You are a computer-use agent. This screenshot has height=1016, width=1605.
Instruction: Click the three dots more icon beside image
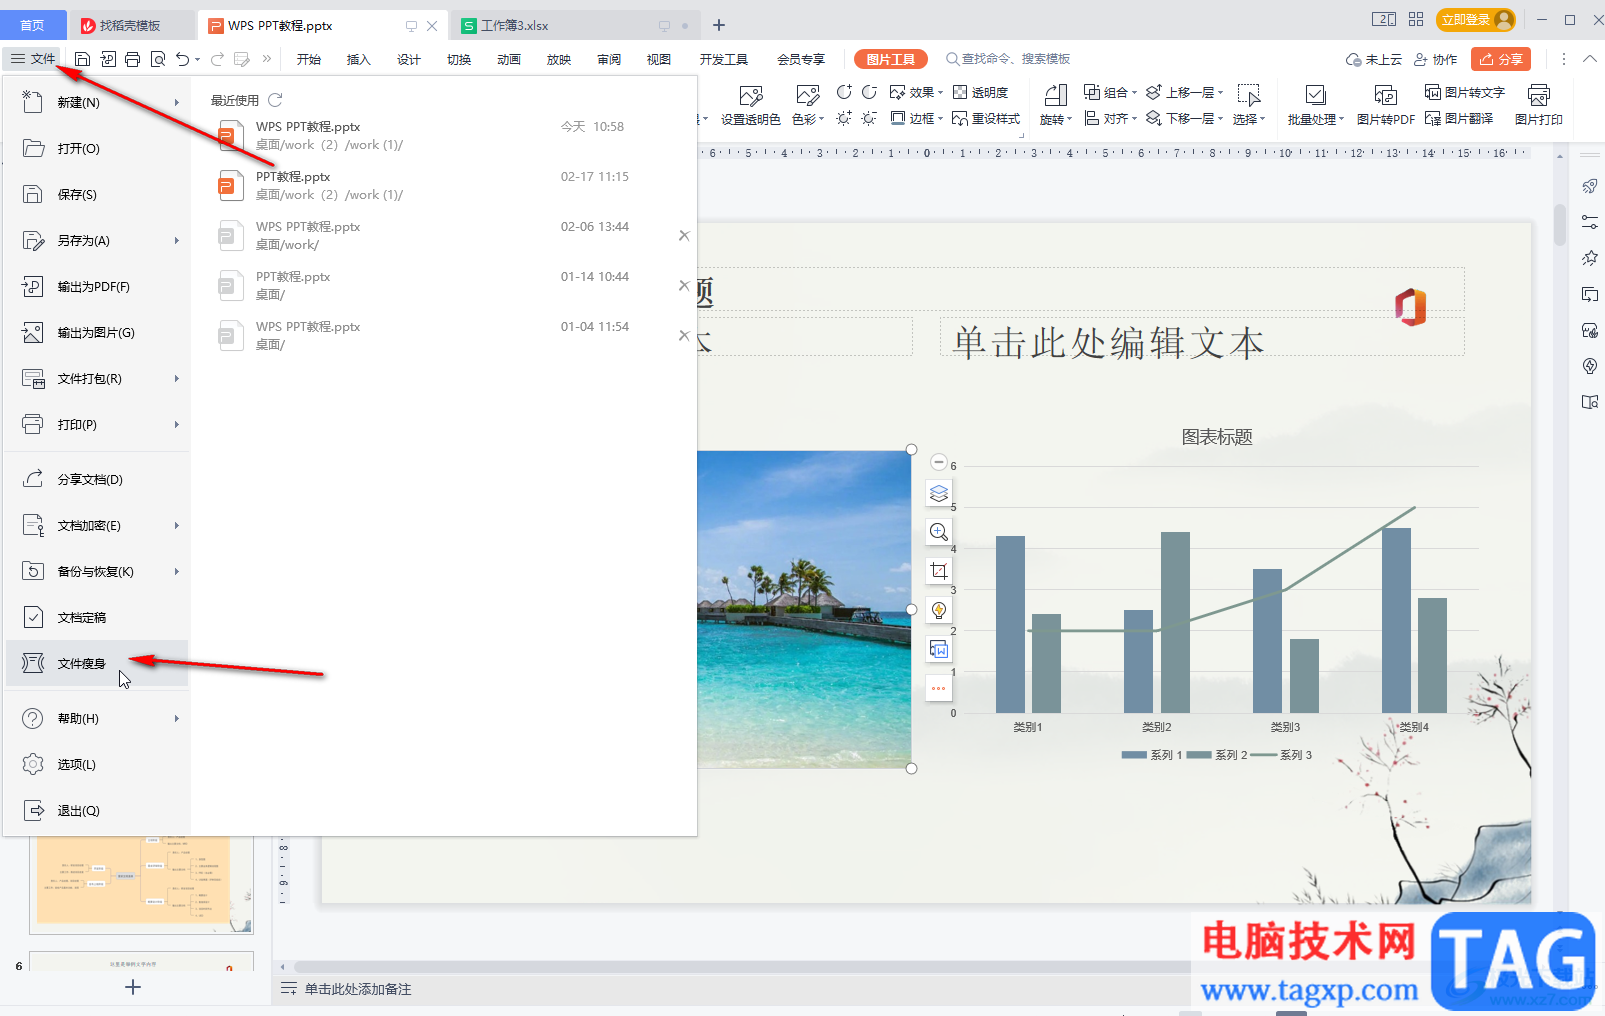pos(939,688)
